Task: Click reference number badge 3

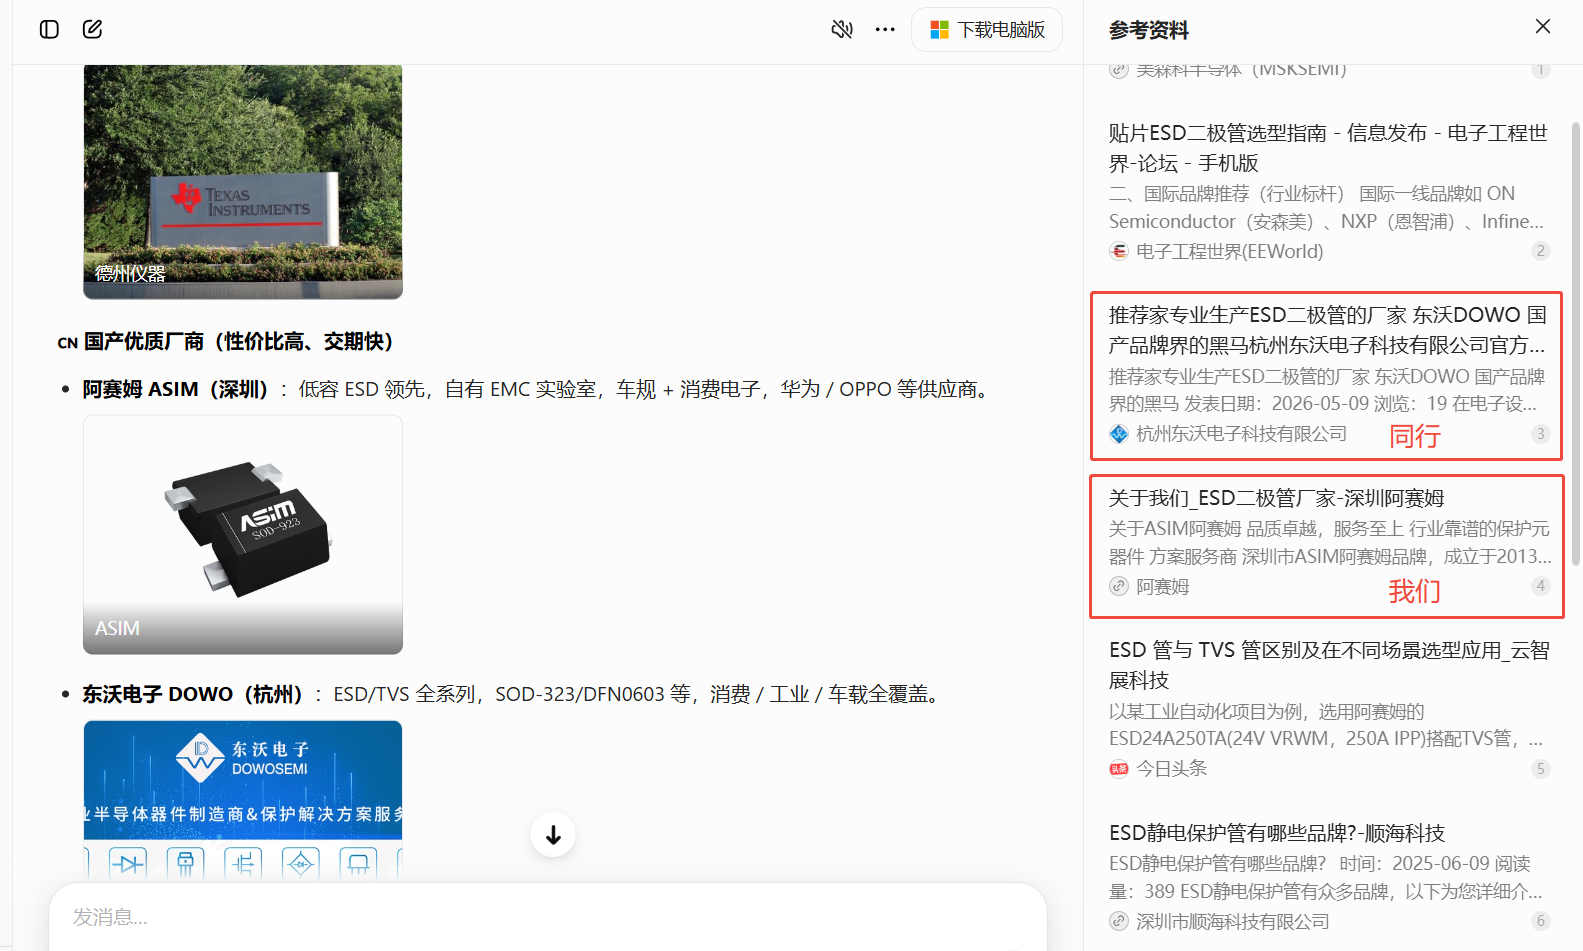Action: [1541, 434]
